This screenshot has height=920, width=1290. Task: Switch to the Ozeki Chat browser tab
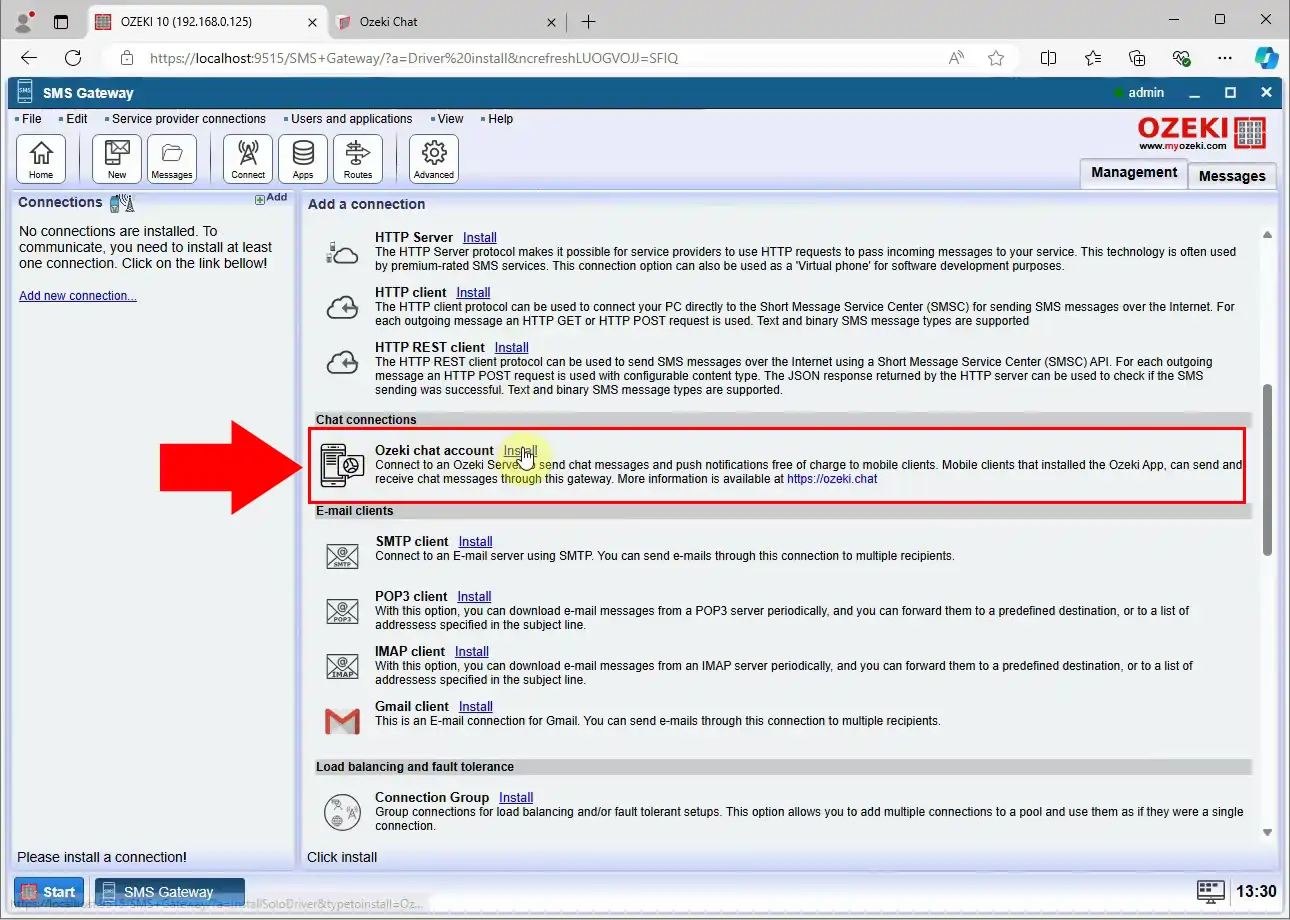tap(445, 21)
